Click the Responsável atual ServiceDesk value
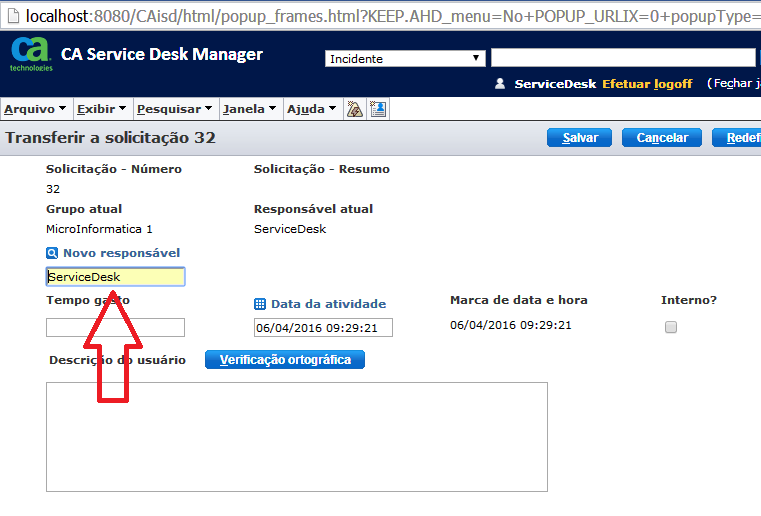This screenshot has width=761, height=516. tap(290, 229)
